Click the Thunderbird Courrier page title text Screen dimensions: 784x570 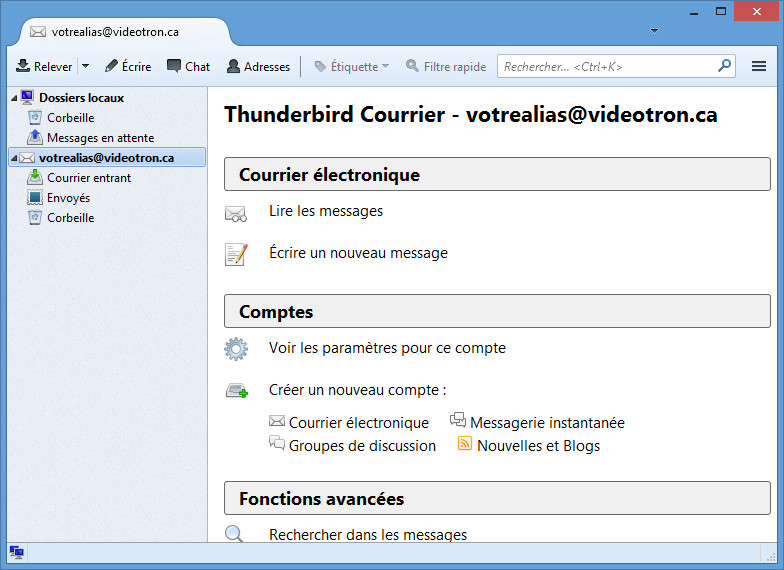click(470, 114)
